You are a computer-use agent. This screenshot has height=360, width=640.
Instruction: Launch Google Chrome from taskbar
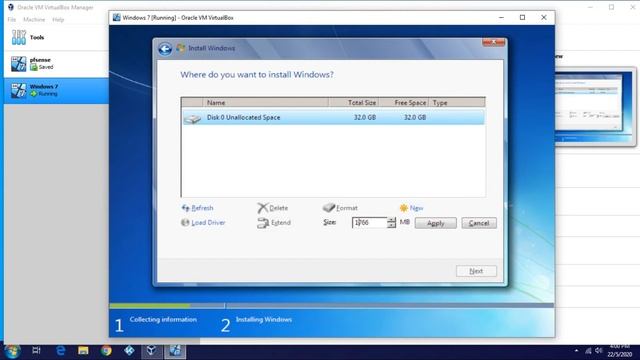coord(107,351)
